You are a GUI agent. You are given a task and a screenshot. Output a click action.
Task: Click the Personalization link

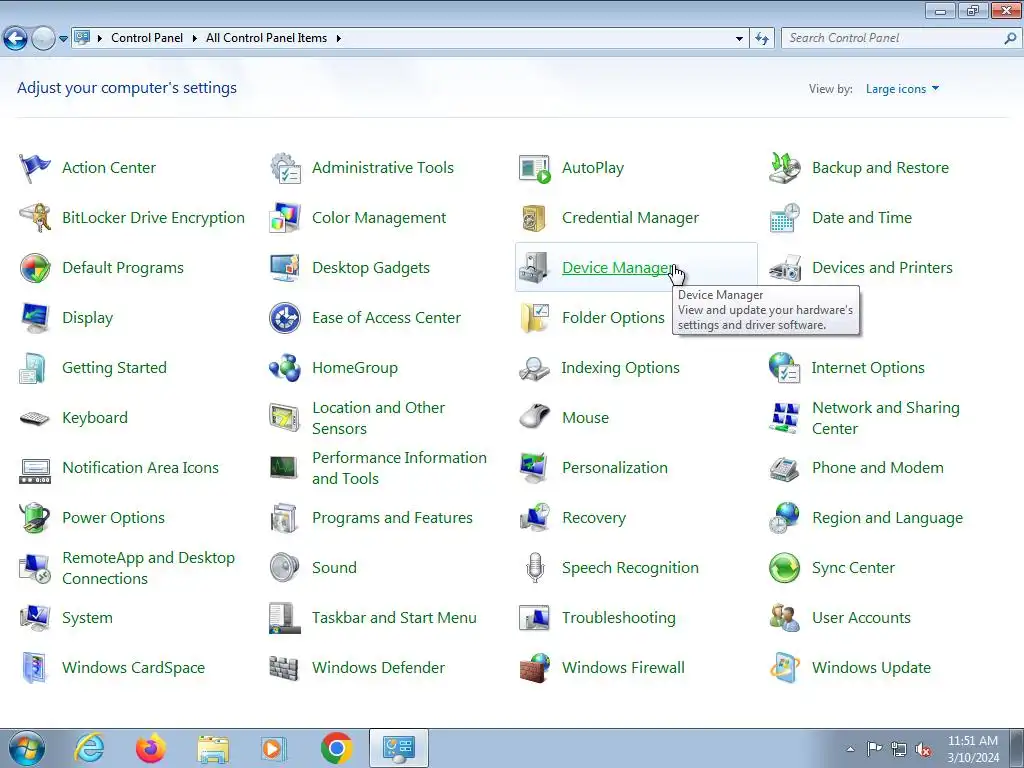[615, 468]
